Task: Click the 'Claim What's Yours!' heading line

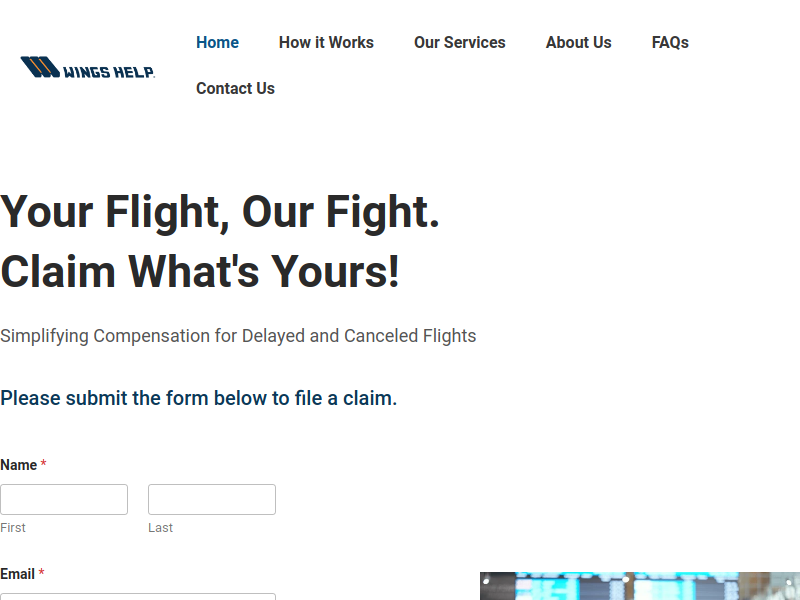Action: coord(200,271)
